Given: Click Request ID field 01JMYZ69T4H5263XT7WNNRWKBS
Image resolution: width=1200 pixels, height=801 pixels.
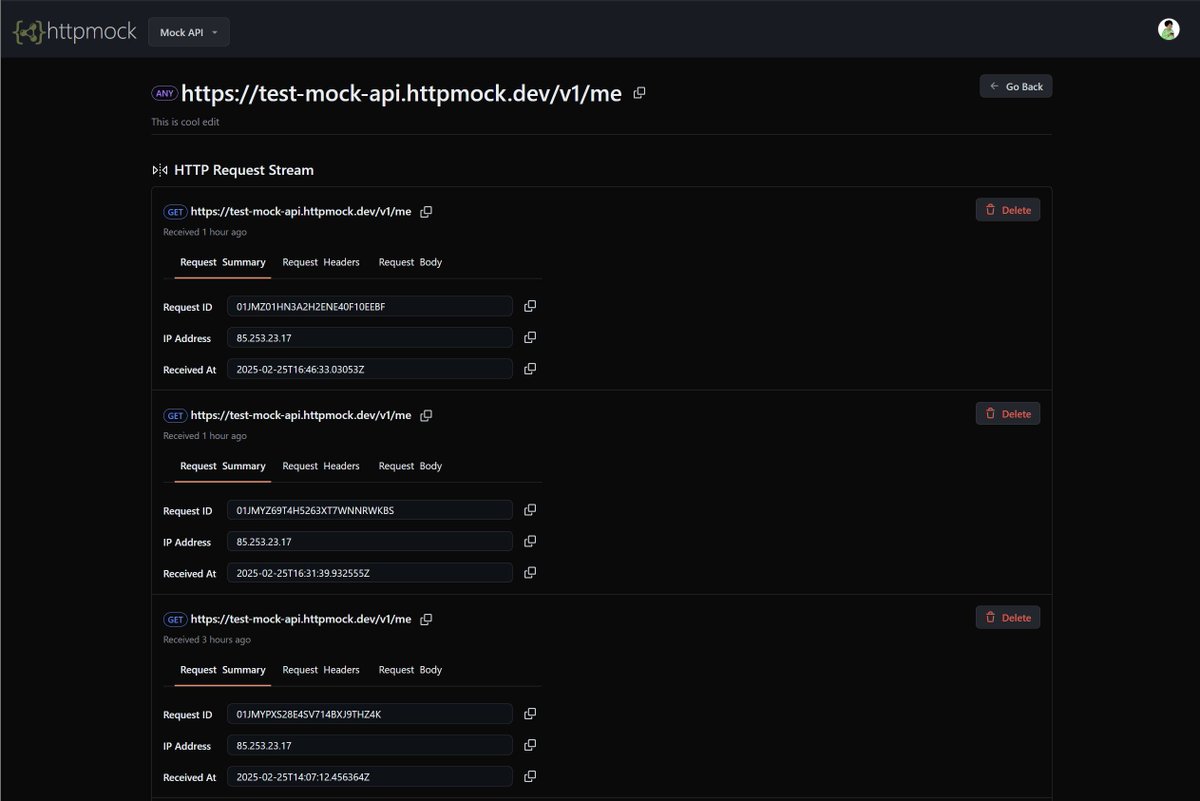Looking at the screenshot, I should coord(370,511).
